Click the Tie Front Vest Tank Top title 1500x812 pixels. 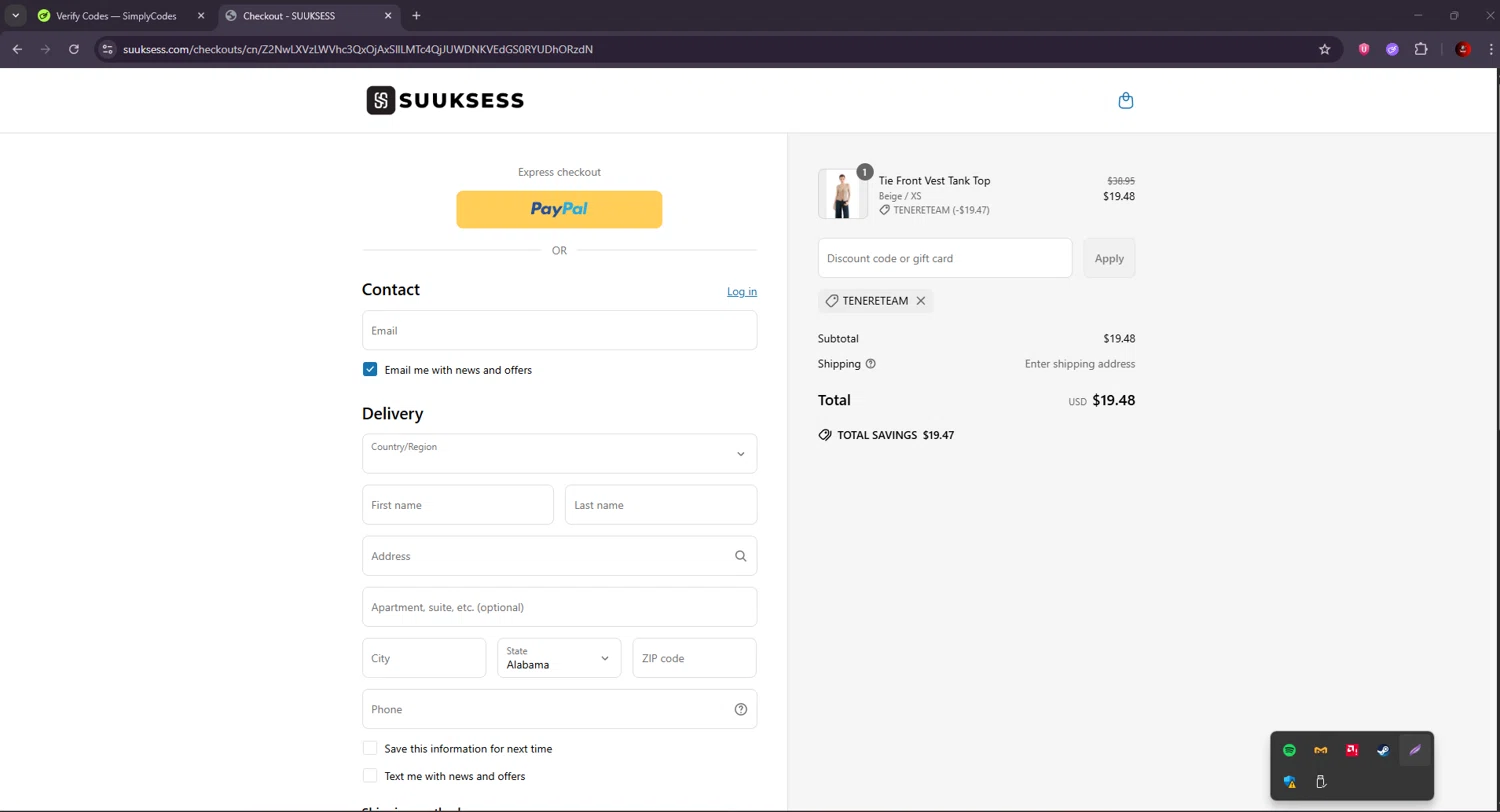pyautogui.click(x=934, y=181)
